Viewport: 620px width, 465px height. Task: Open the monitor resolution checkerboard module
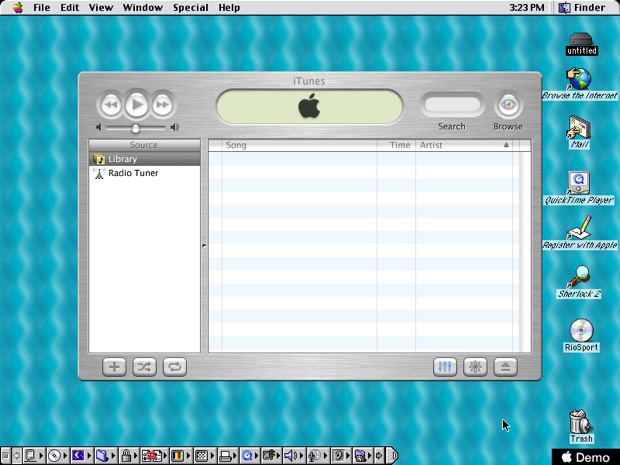coord(205,456)
